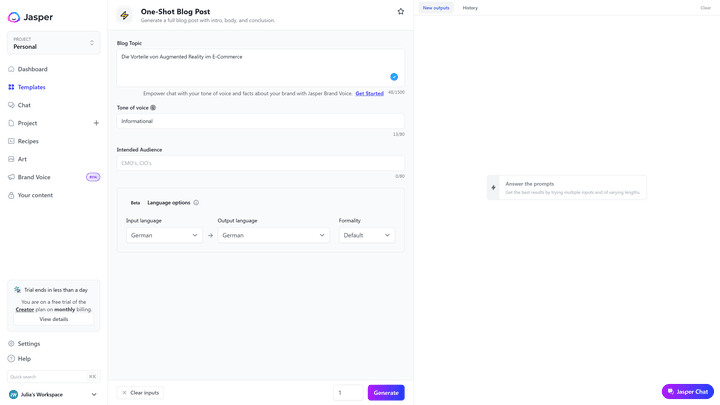Click the Jasper logo in sidebar

coord(30,17)
